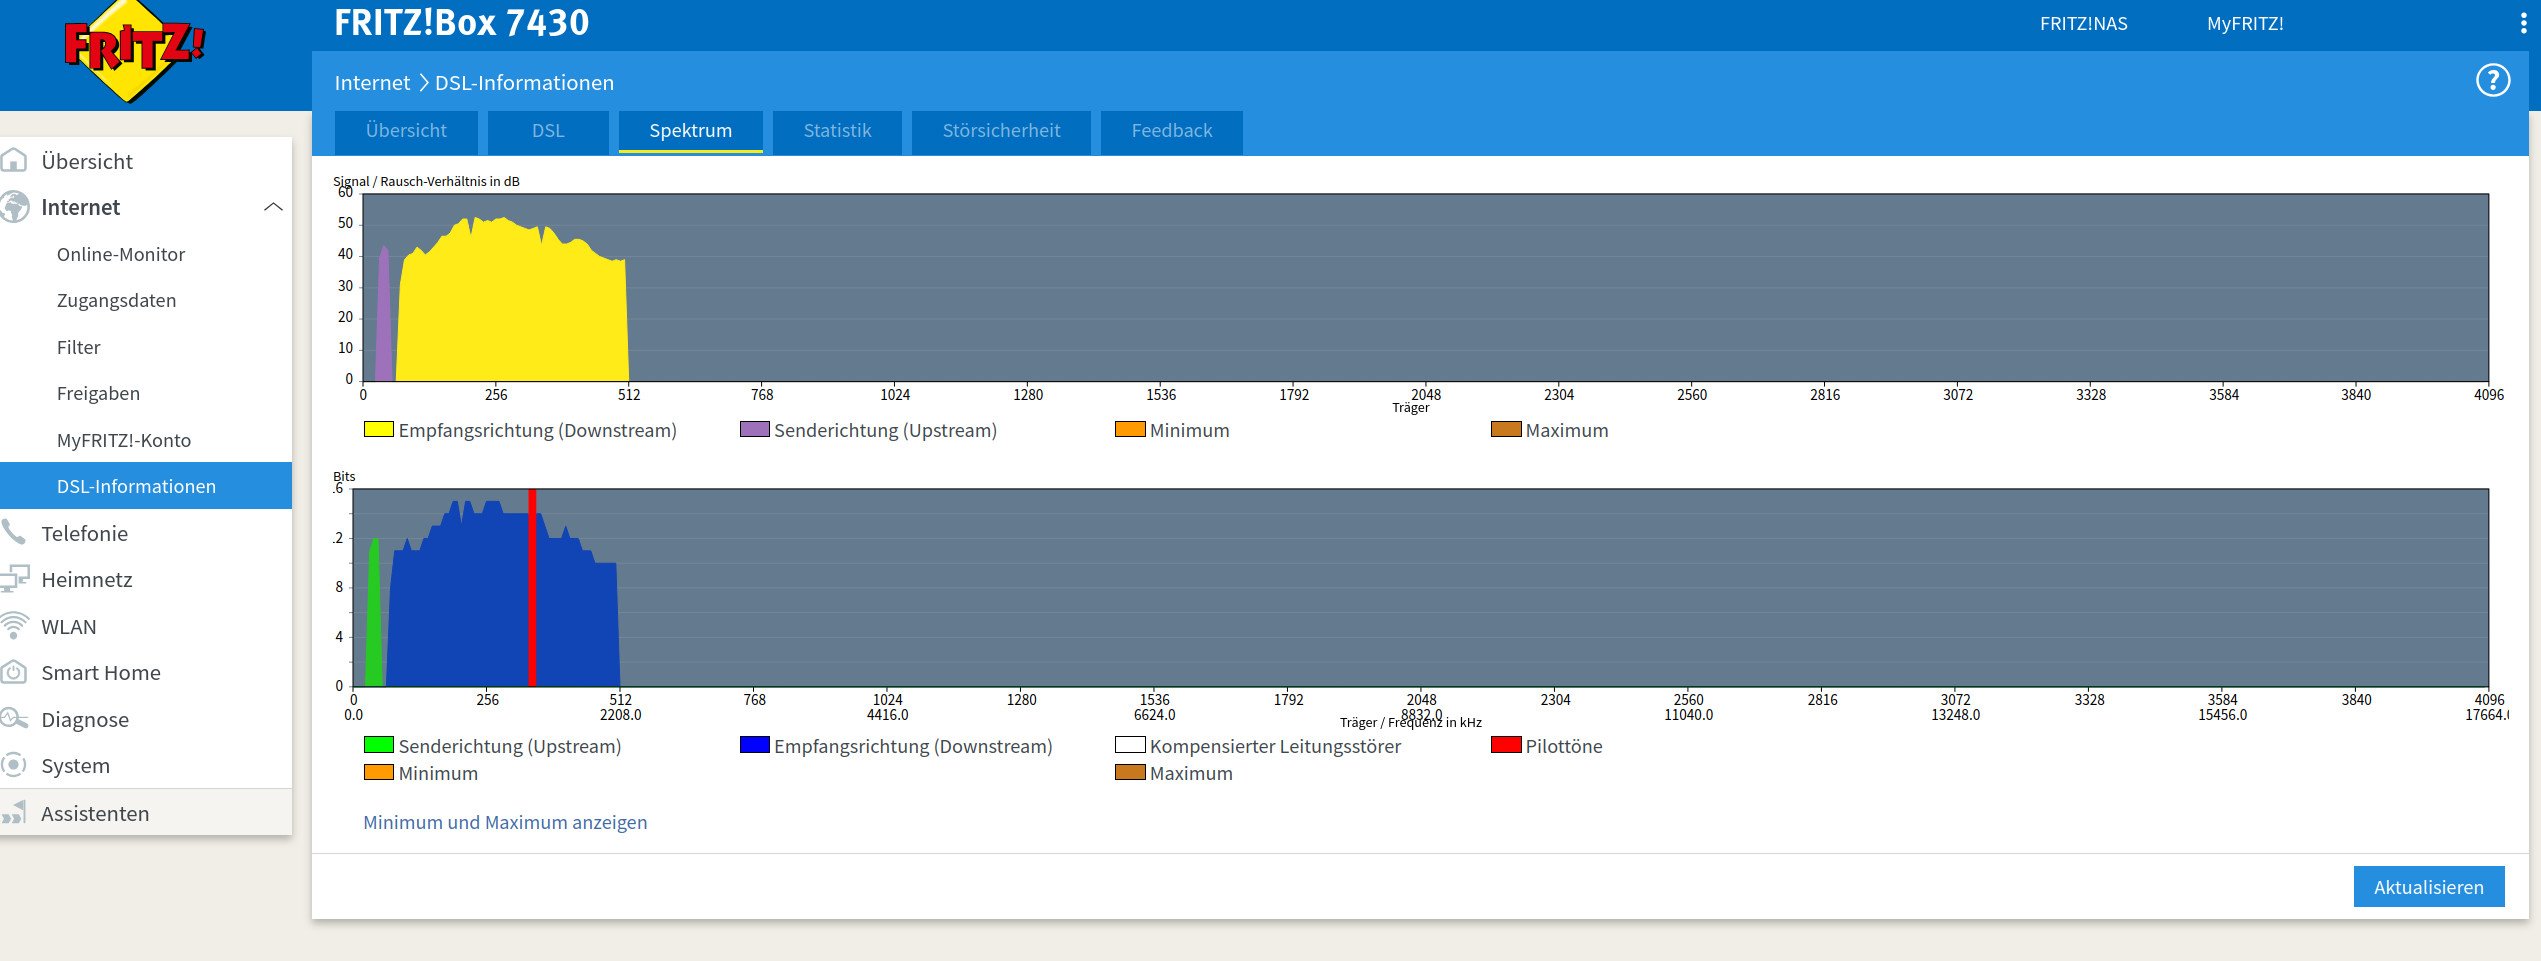Open the three-dot menu in the header

coord(2524,24)
